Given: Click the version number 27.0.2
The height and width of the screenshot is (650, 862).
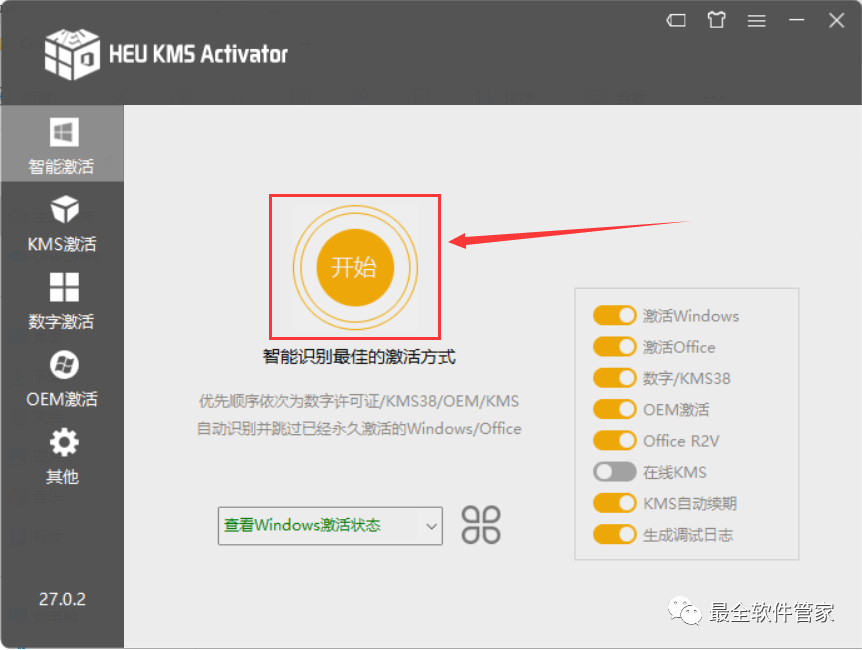Looking at the screenshot, I should click(62, 599).
